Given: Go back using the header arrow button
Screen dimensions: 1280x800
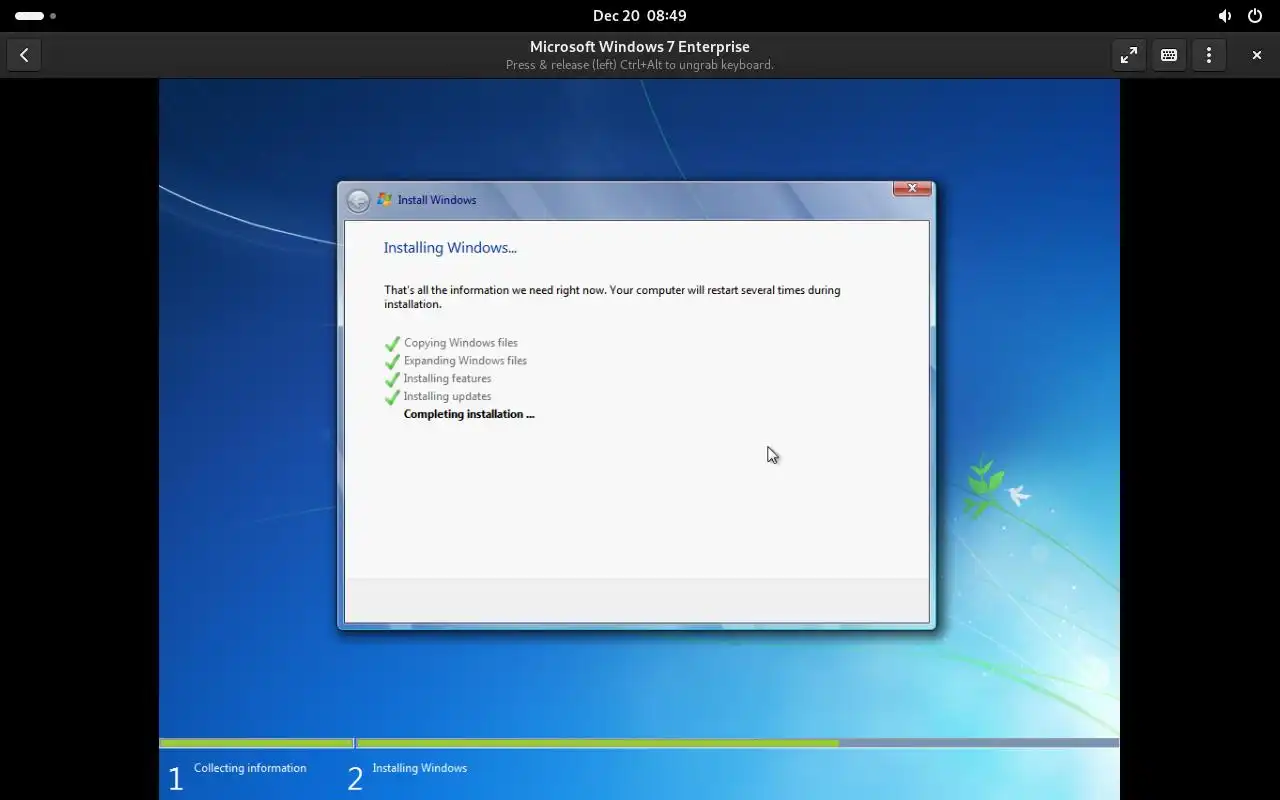Looking at the screenshot, I should coord(24,55).
